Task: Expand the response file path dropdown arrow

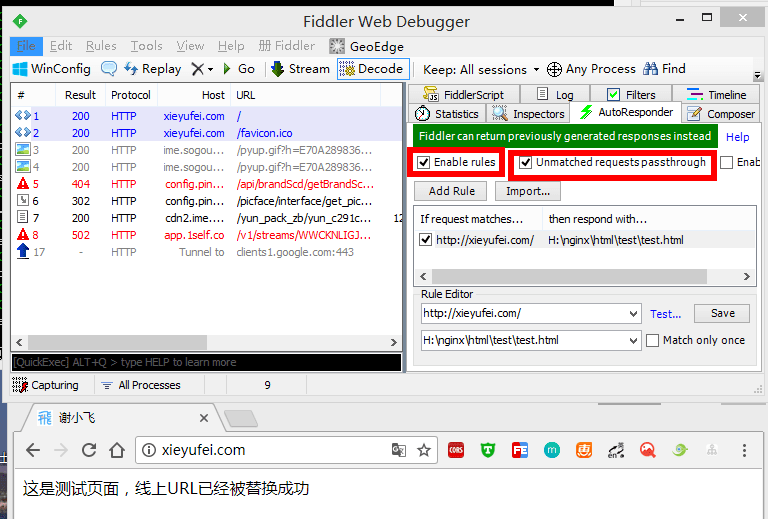Action: click(634, 340)
